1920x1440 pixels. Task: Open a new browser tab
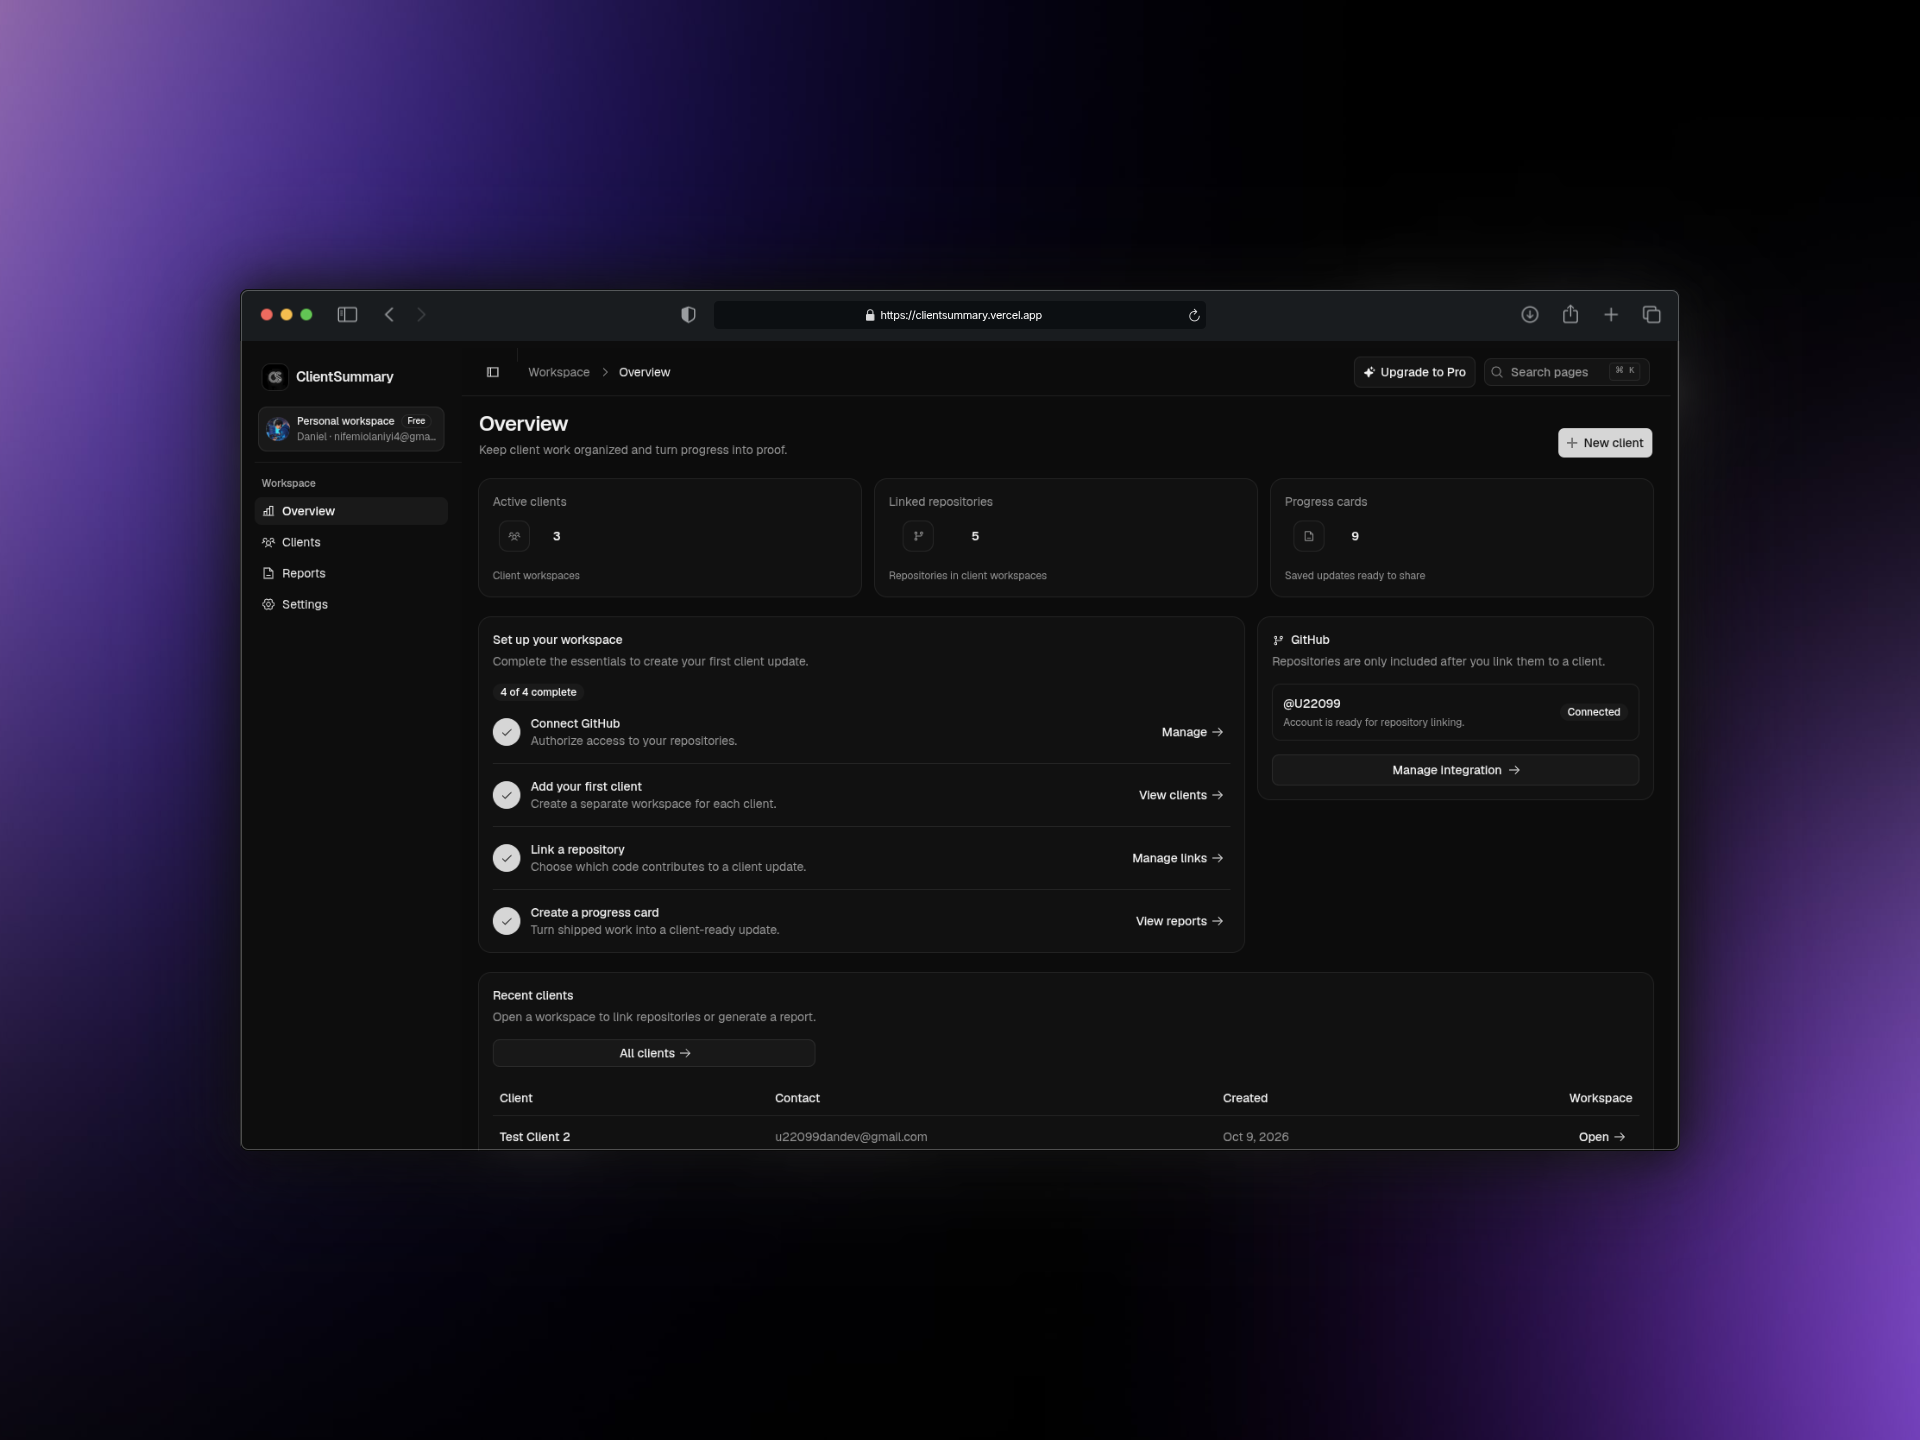(x=1611, y=315)
